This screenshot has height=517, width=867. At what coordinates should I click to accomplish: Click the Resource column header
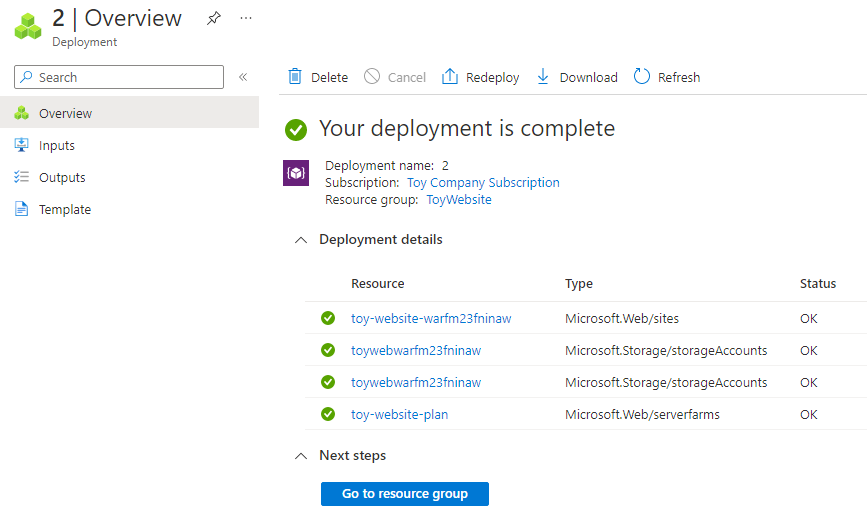(378, 284)
